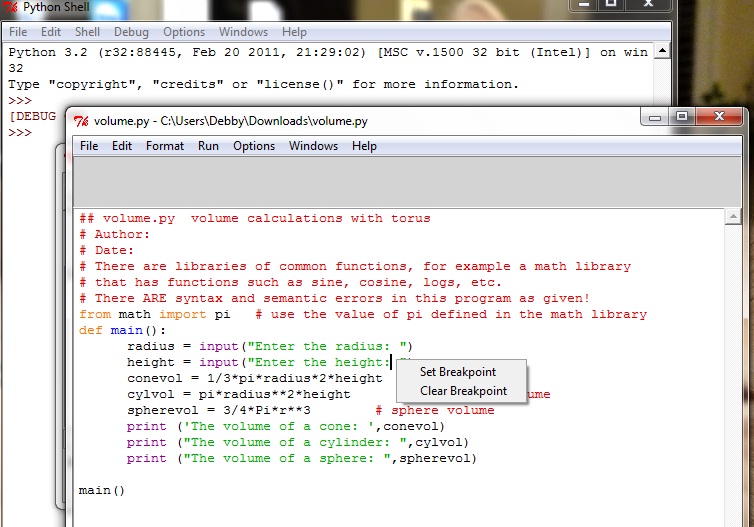The width and height of the screenshot is (754, 527).
Task: Click the volume.py window title bar text
Action: coord(231,121)
